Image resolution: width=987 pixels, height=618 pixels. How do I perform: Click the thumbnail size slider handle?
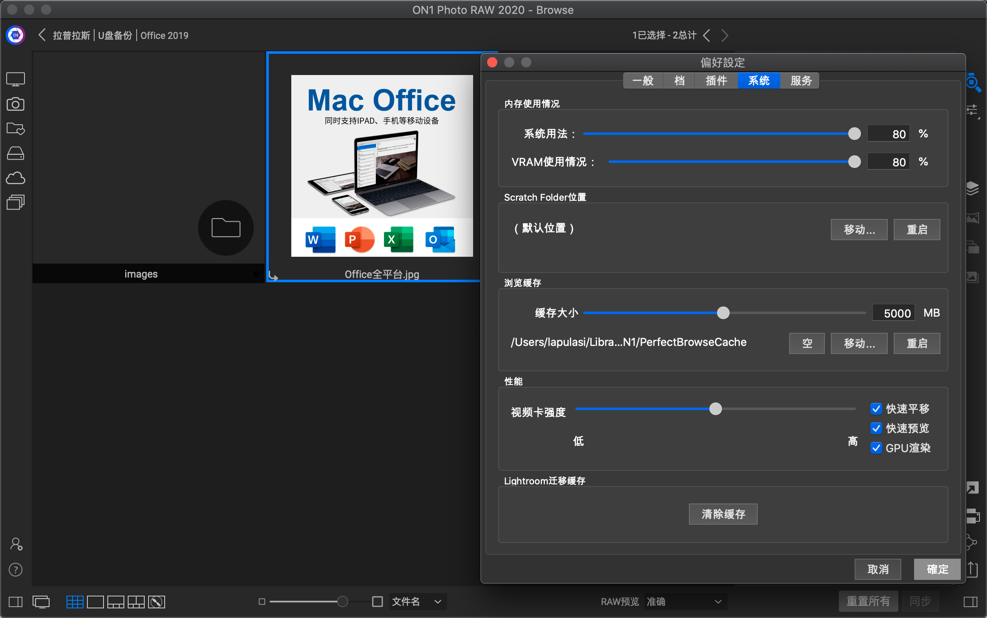click(x=342, y=602)
